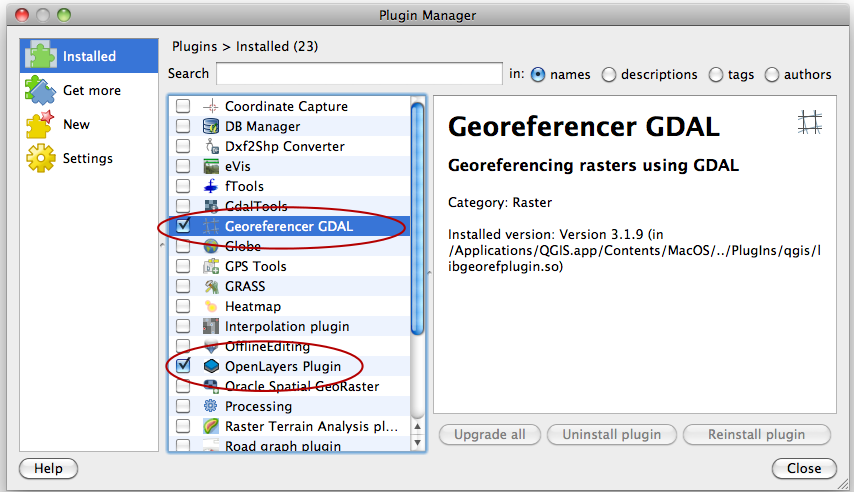This screenshot has height=492, width=854.
Task: Enable the Processing plugin checkbox
Action: [183, 406]
